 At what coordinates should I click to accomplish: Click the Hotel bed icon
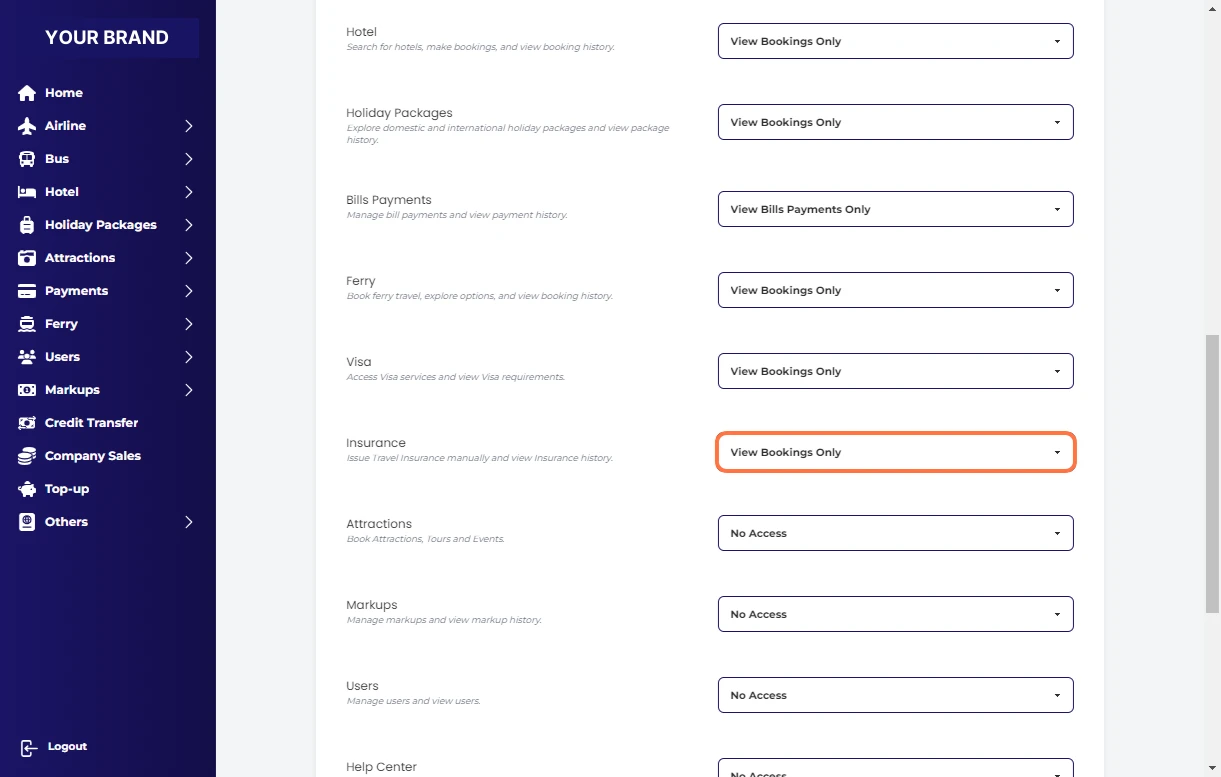pyautogui.click(x=27, y=192)
